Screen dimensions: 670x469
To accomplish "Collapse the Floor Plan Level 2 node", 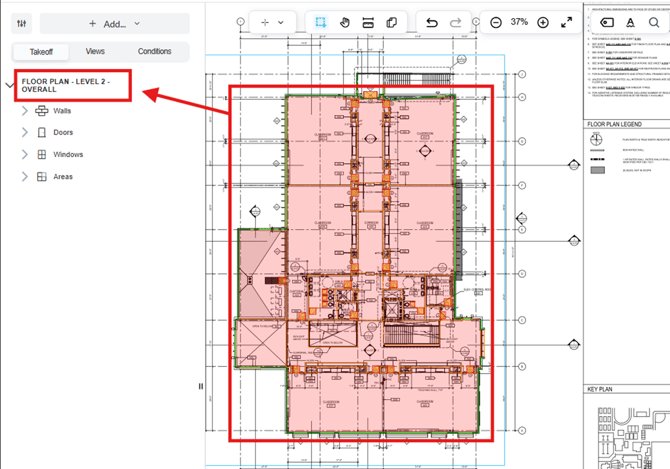I will click(10, 85).
